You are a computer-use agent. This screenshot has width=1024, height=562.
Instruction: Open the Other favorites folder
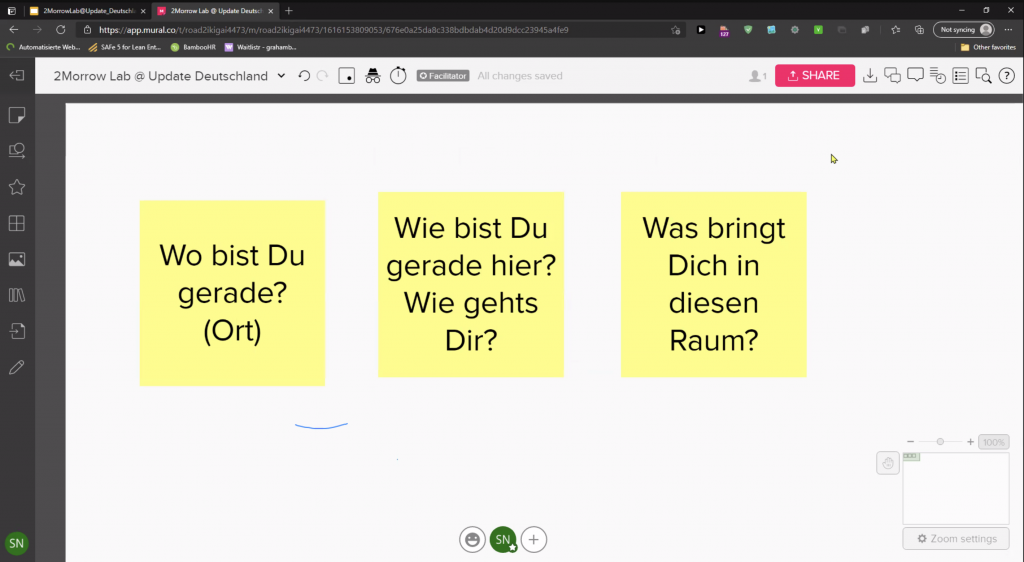click(988, 47)
